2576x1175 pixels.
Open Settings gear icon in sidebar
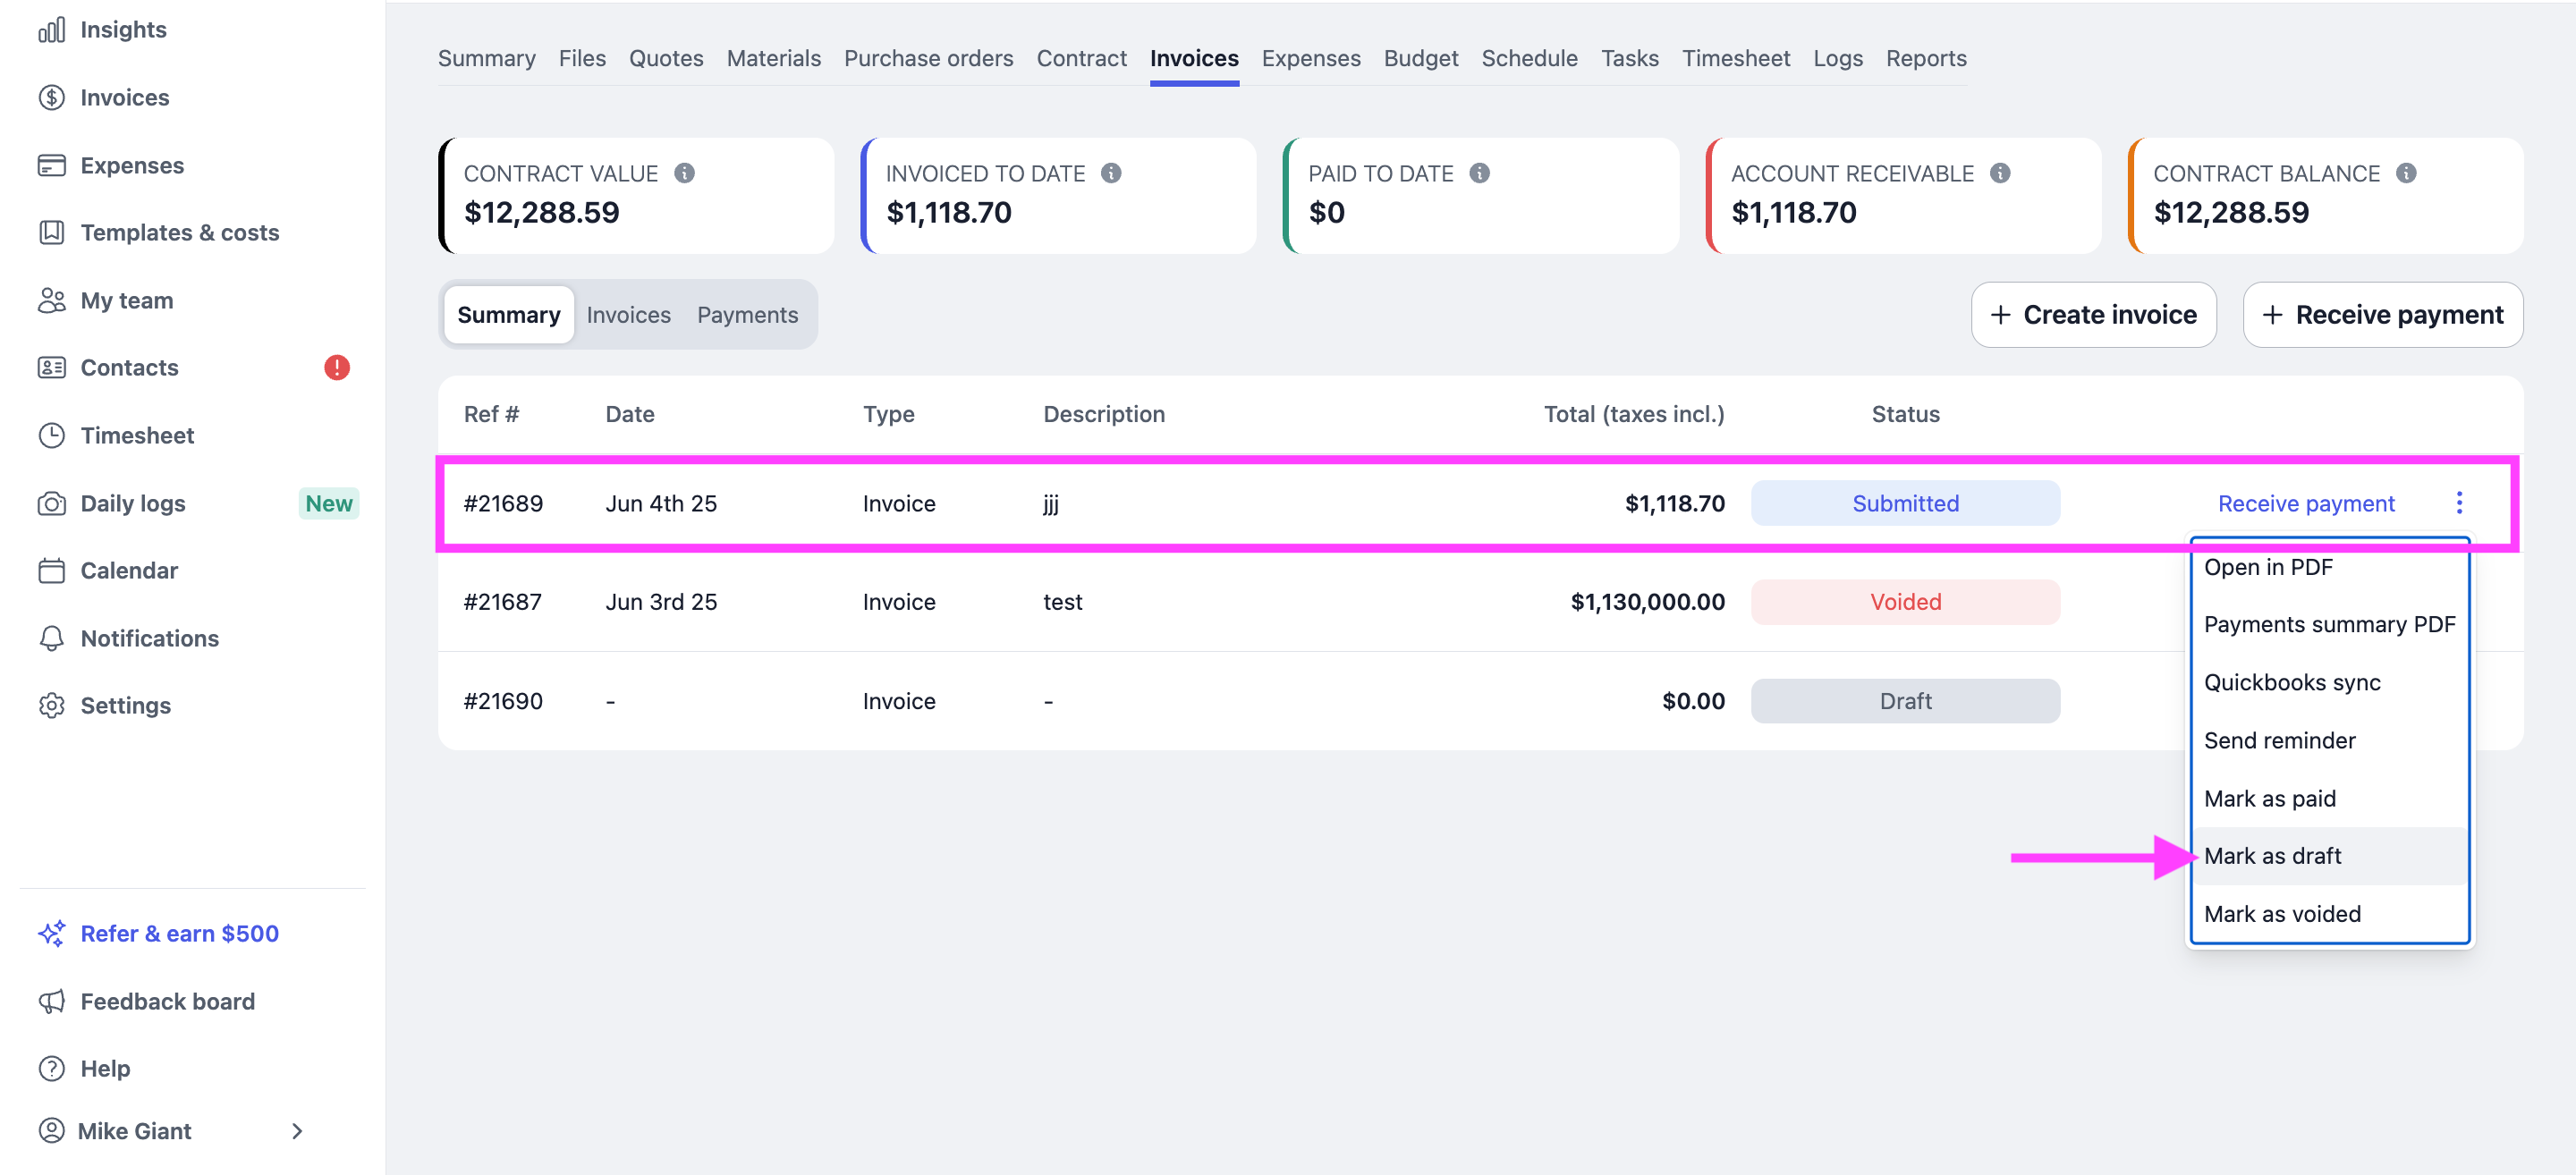coord(51,705)
